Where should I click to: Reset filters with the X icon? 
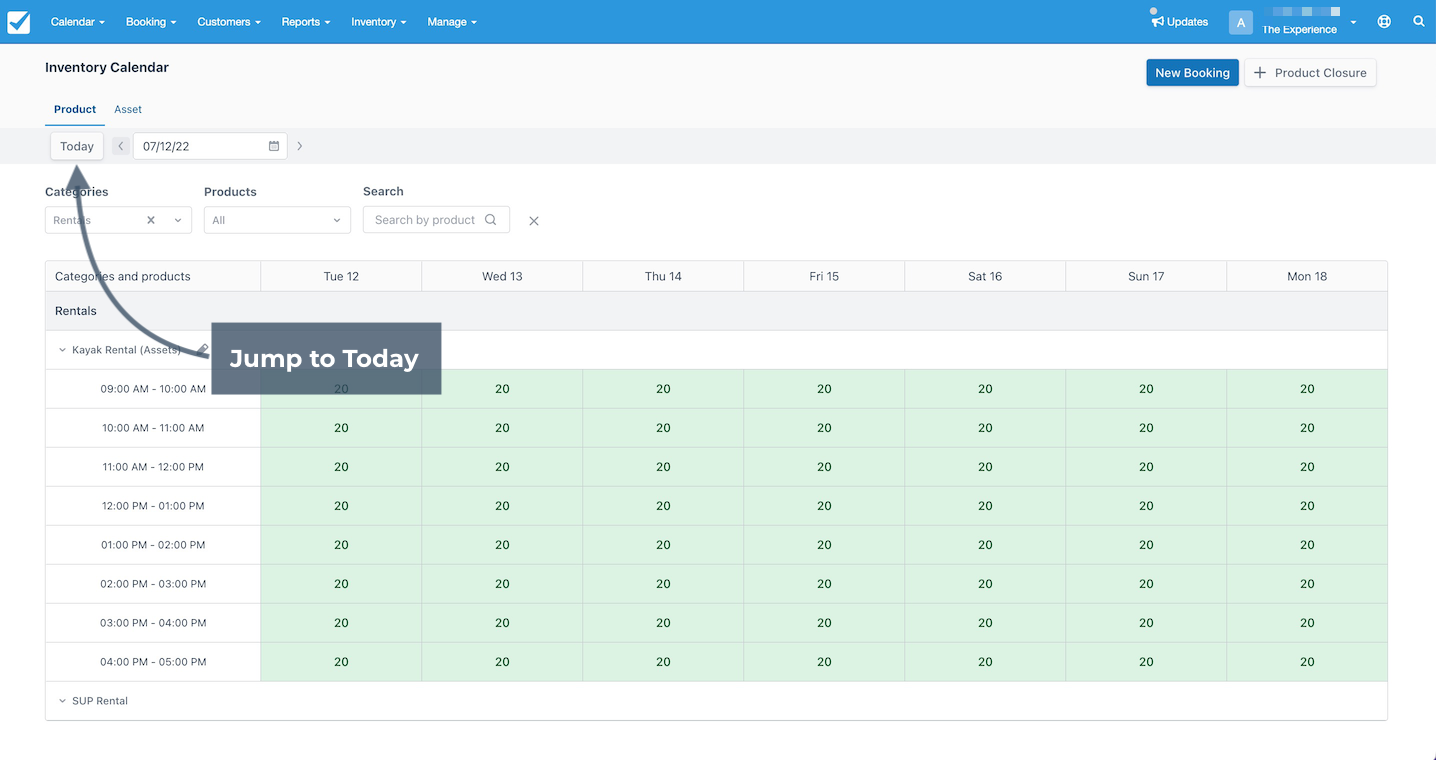coord(534,221)
